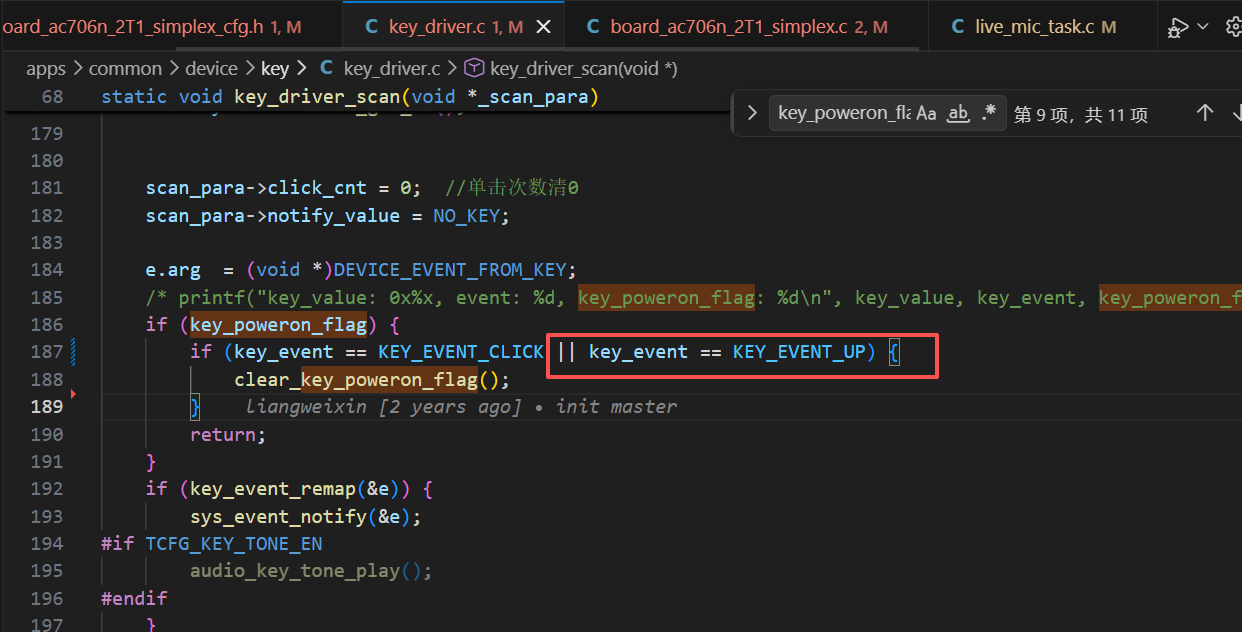Go to previous match arrow
Image resolution: width=1242 pixels, height=632 pixels.
tap(1205, 114)
